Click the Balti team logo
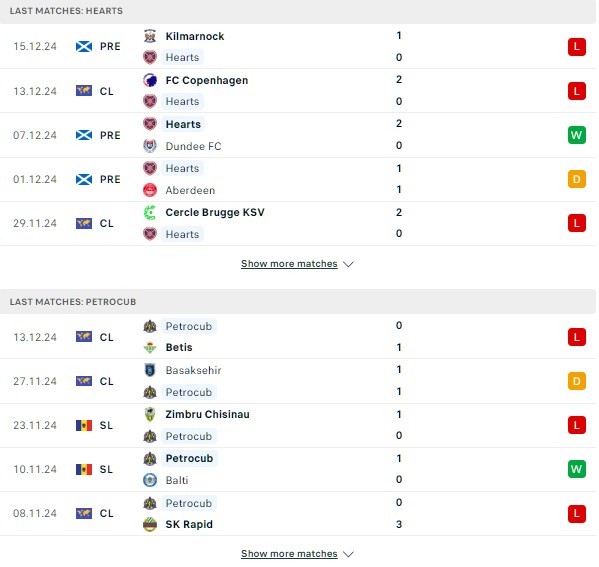599x567 pixels. 150,480
